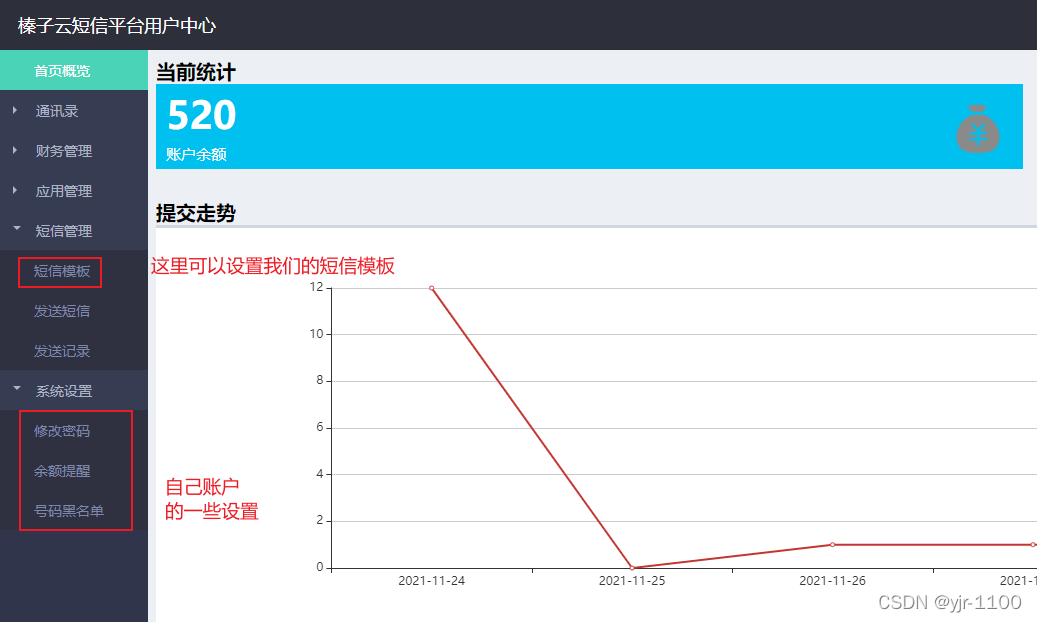The width and height of the screenshot is (1037, 622).
Task: Click the 榛子云短信平台用户中心 title
Action: point(116,25)
